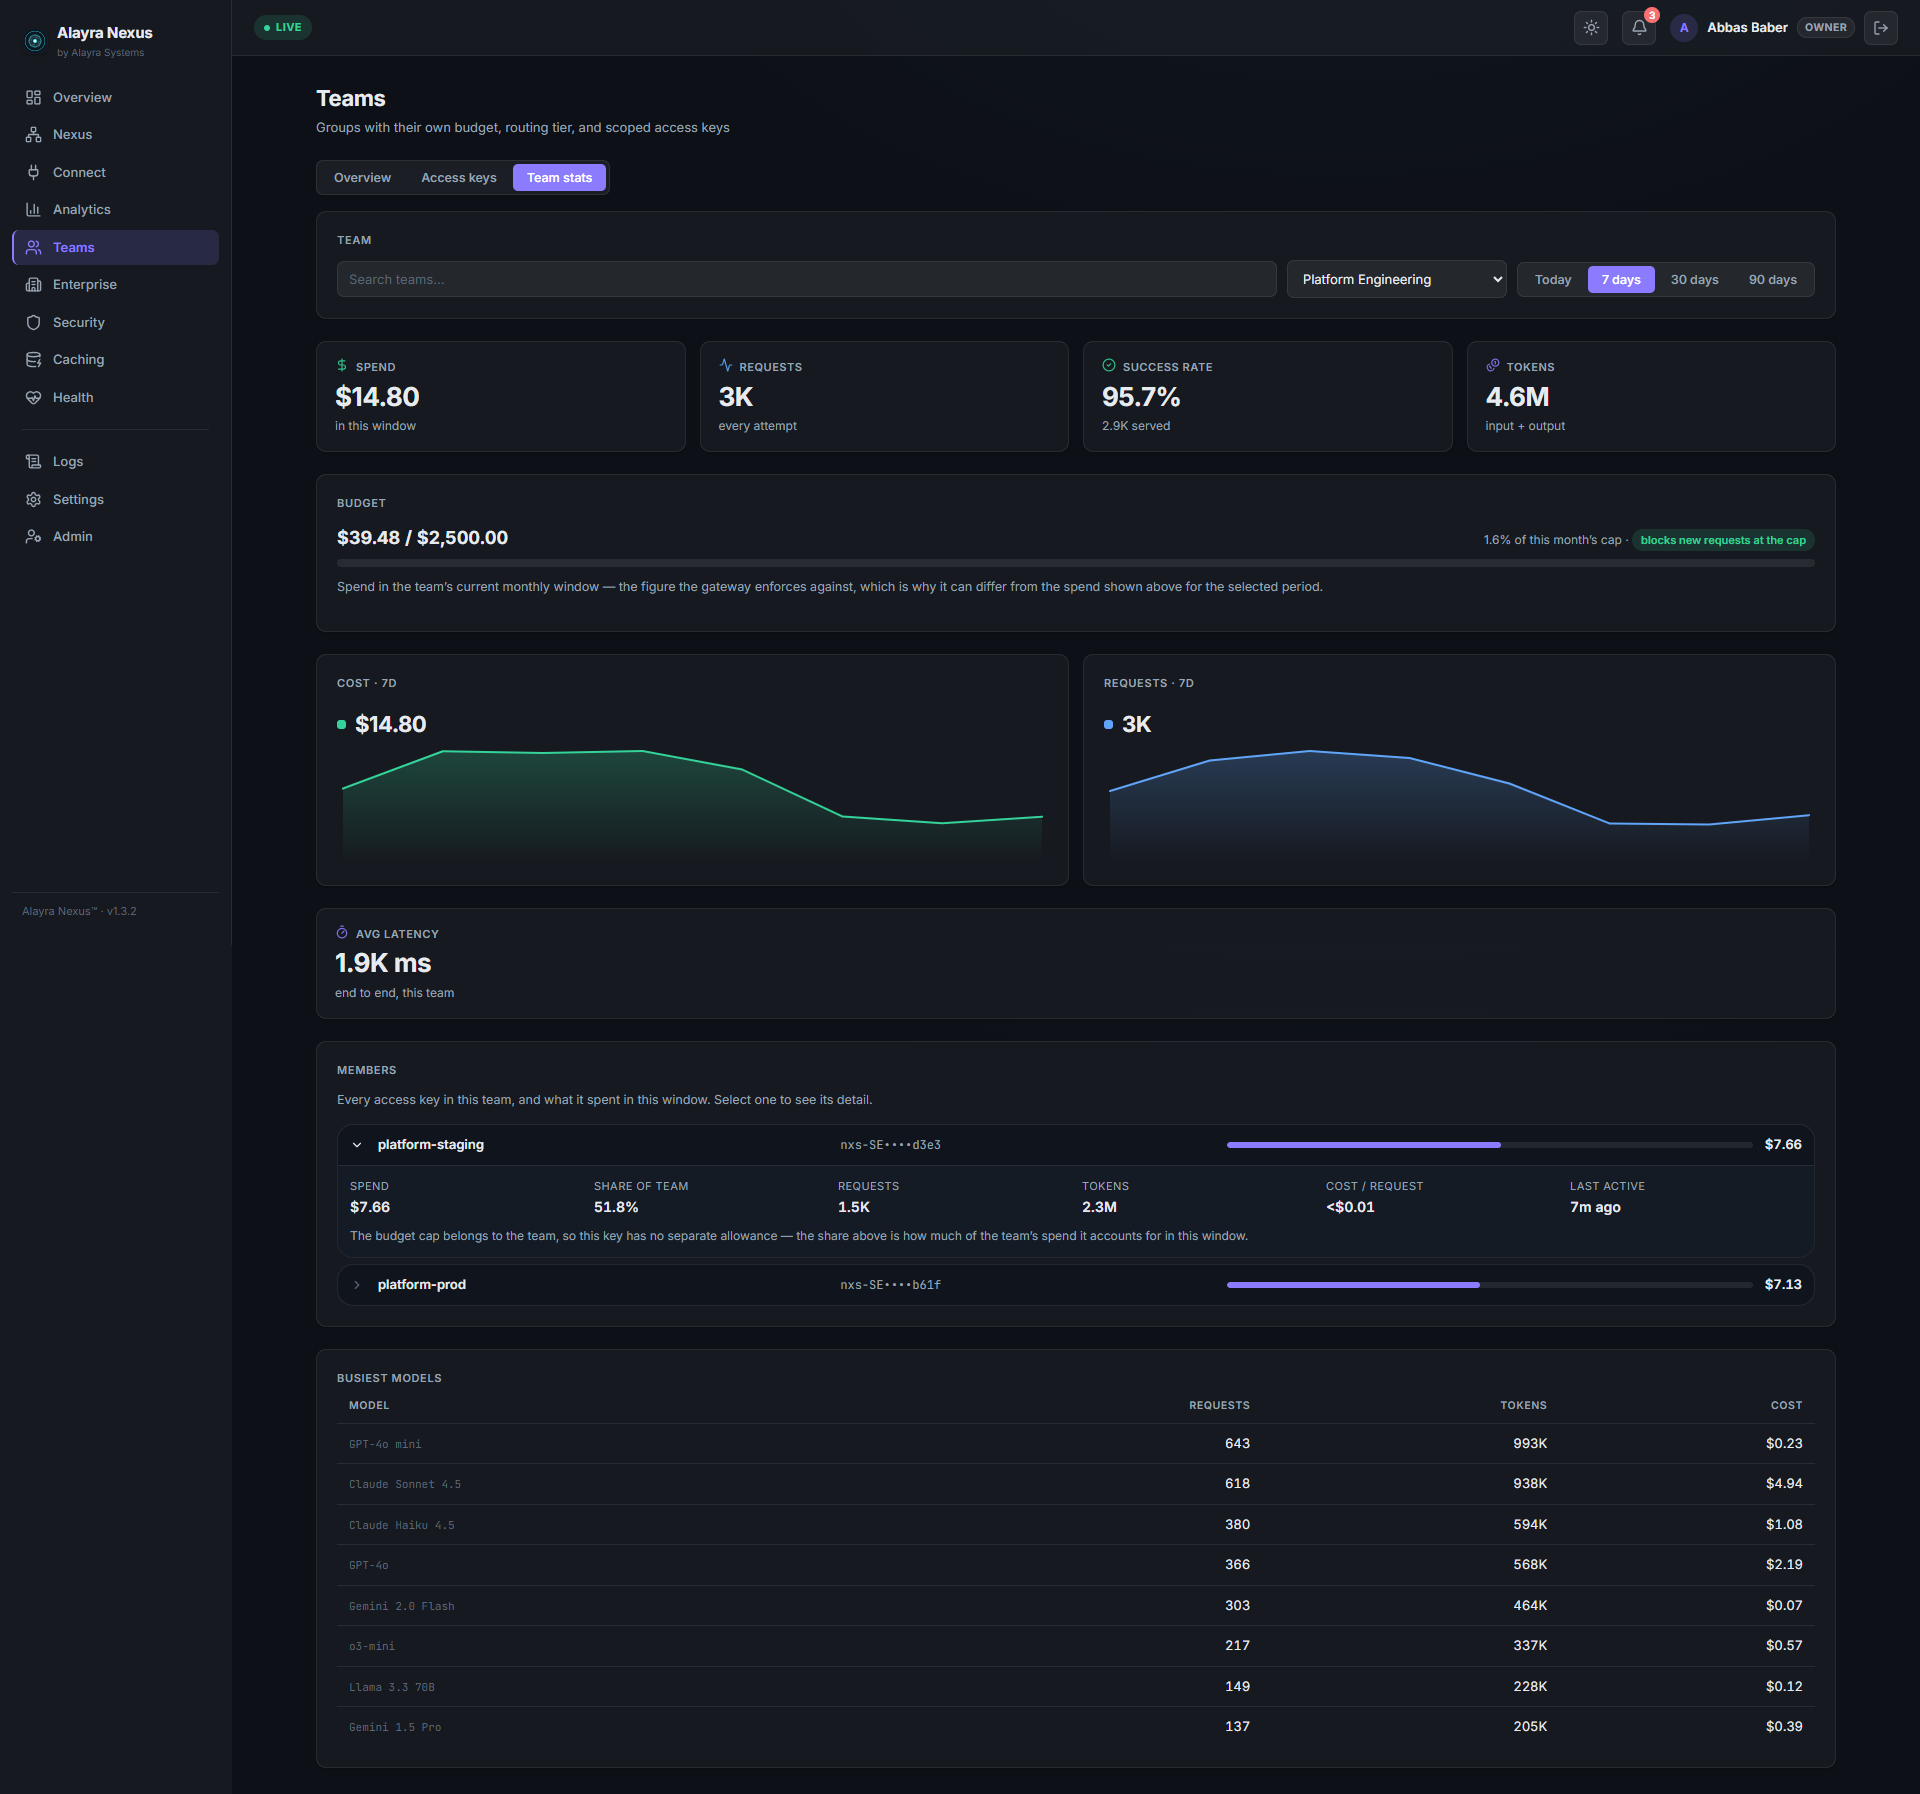Screen dimensions: 1920x1794
Task: Open Connect via its sidebar plug icon
Action: point(33,172)
